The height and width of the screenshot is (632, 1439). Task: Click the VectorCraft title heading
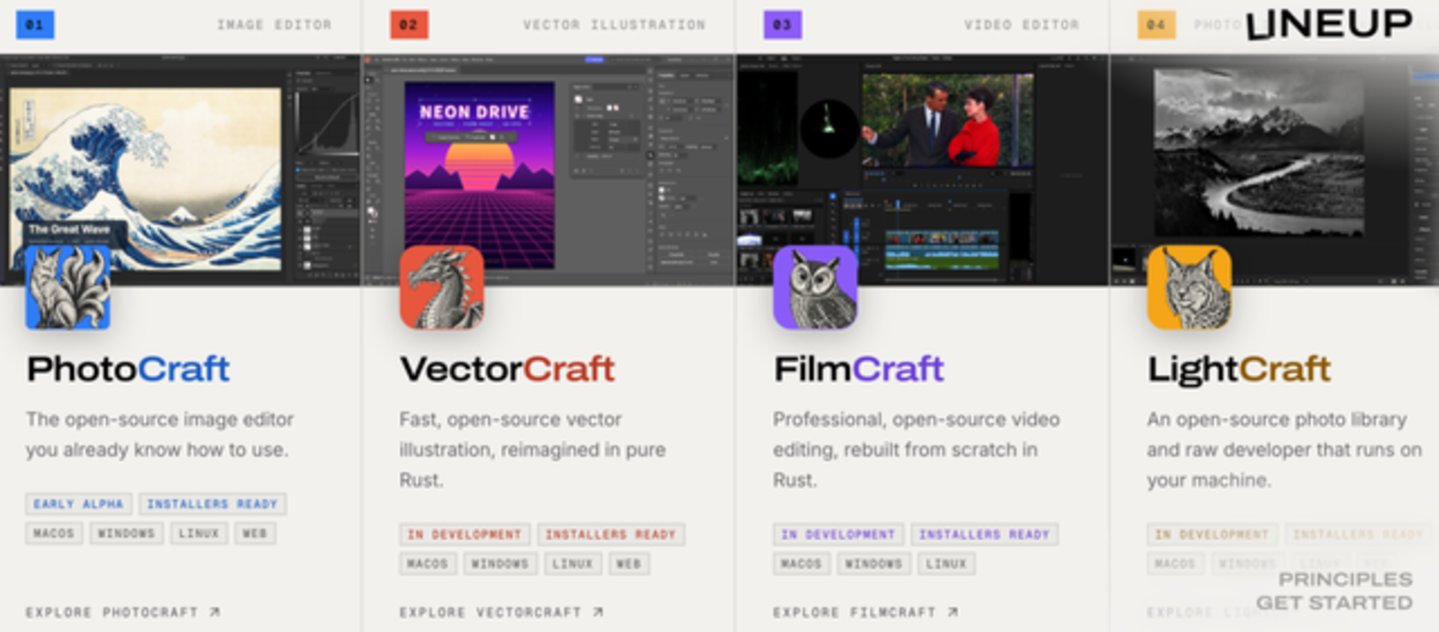[507, 369]
